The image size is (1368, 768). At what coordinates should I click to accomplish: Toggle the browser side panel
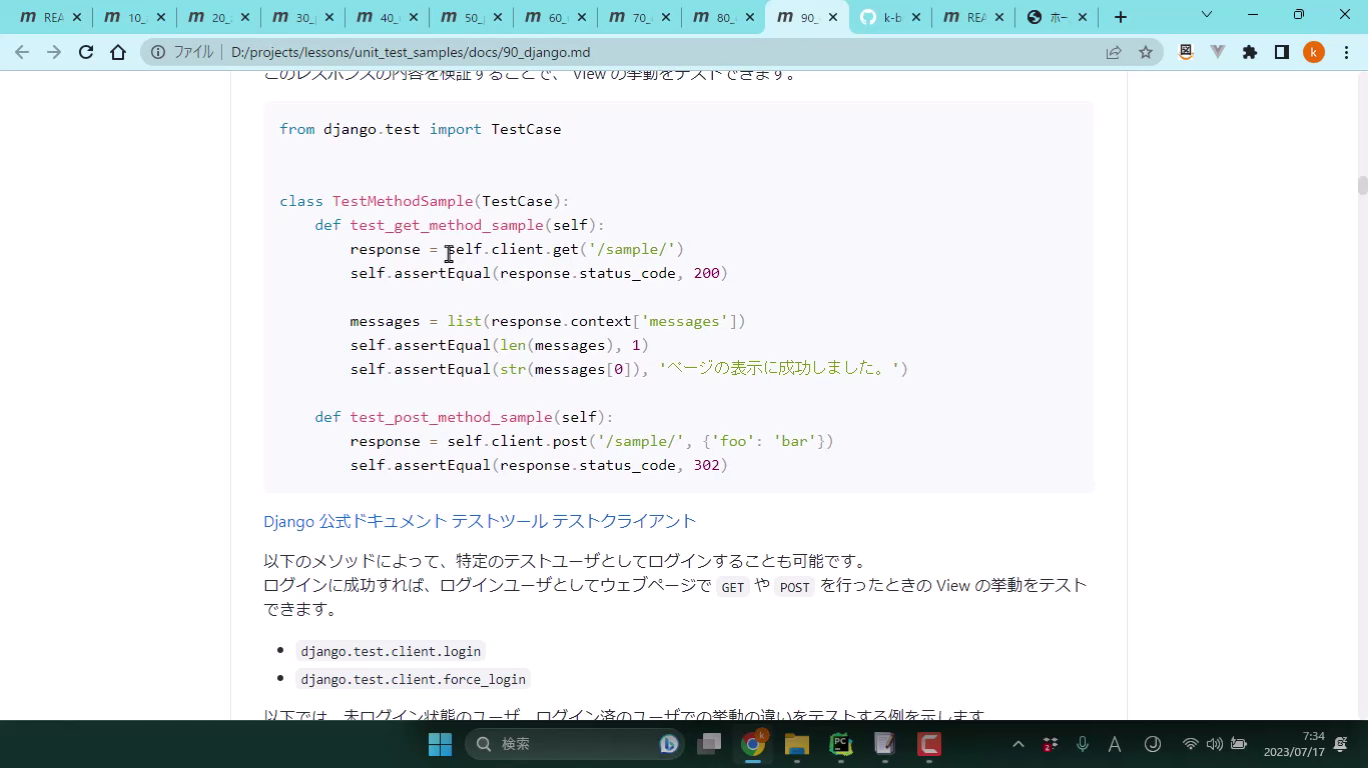1282,52
